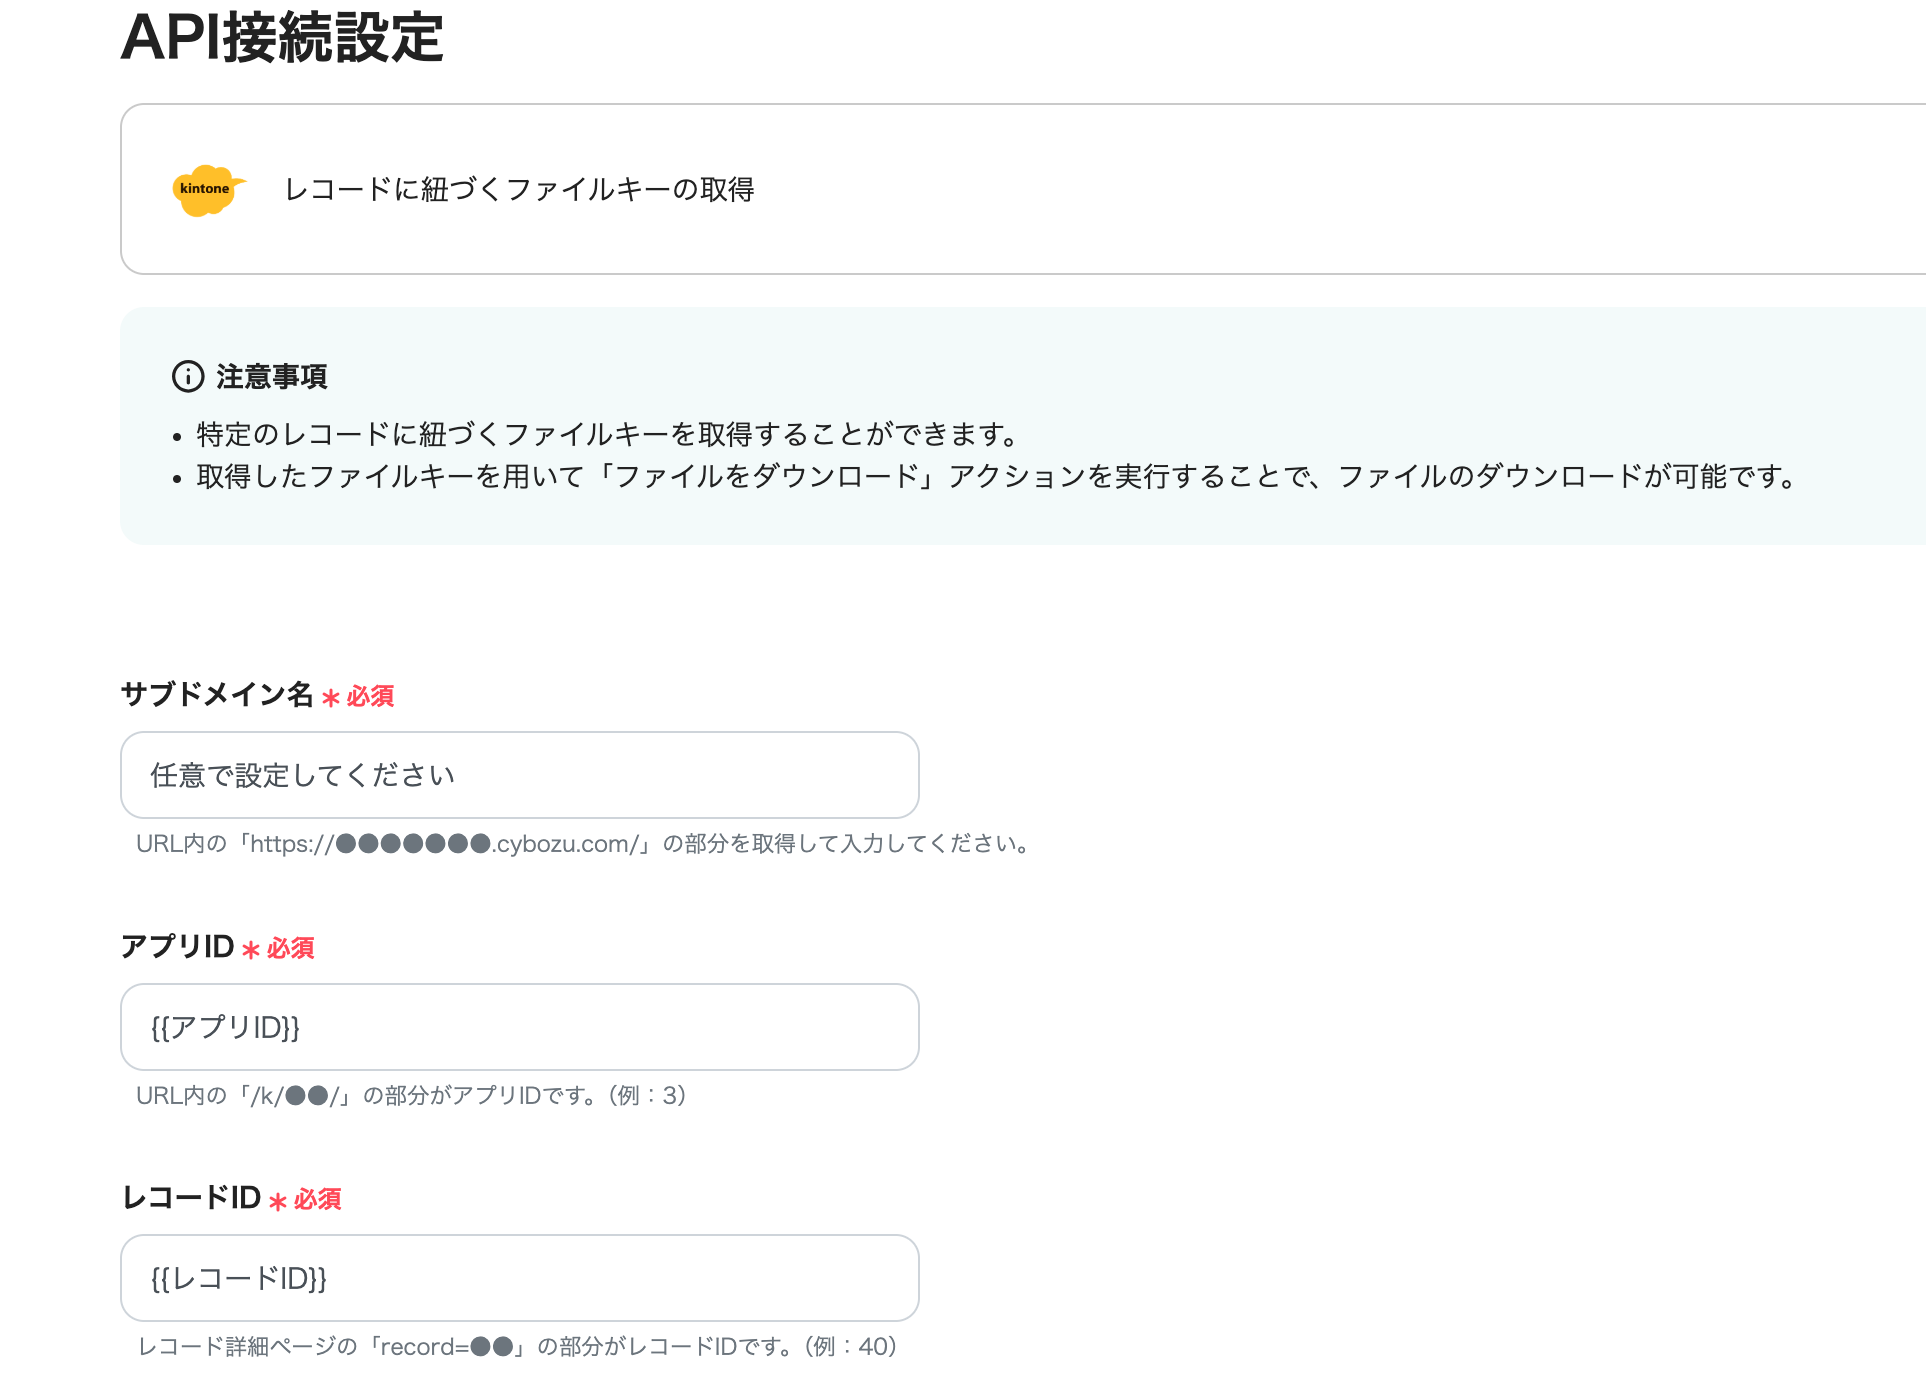Click the red asterisk next to アプリID

click(249, 950)
